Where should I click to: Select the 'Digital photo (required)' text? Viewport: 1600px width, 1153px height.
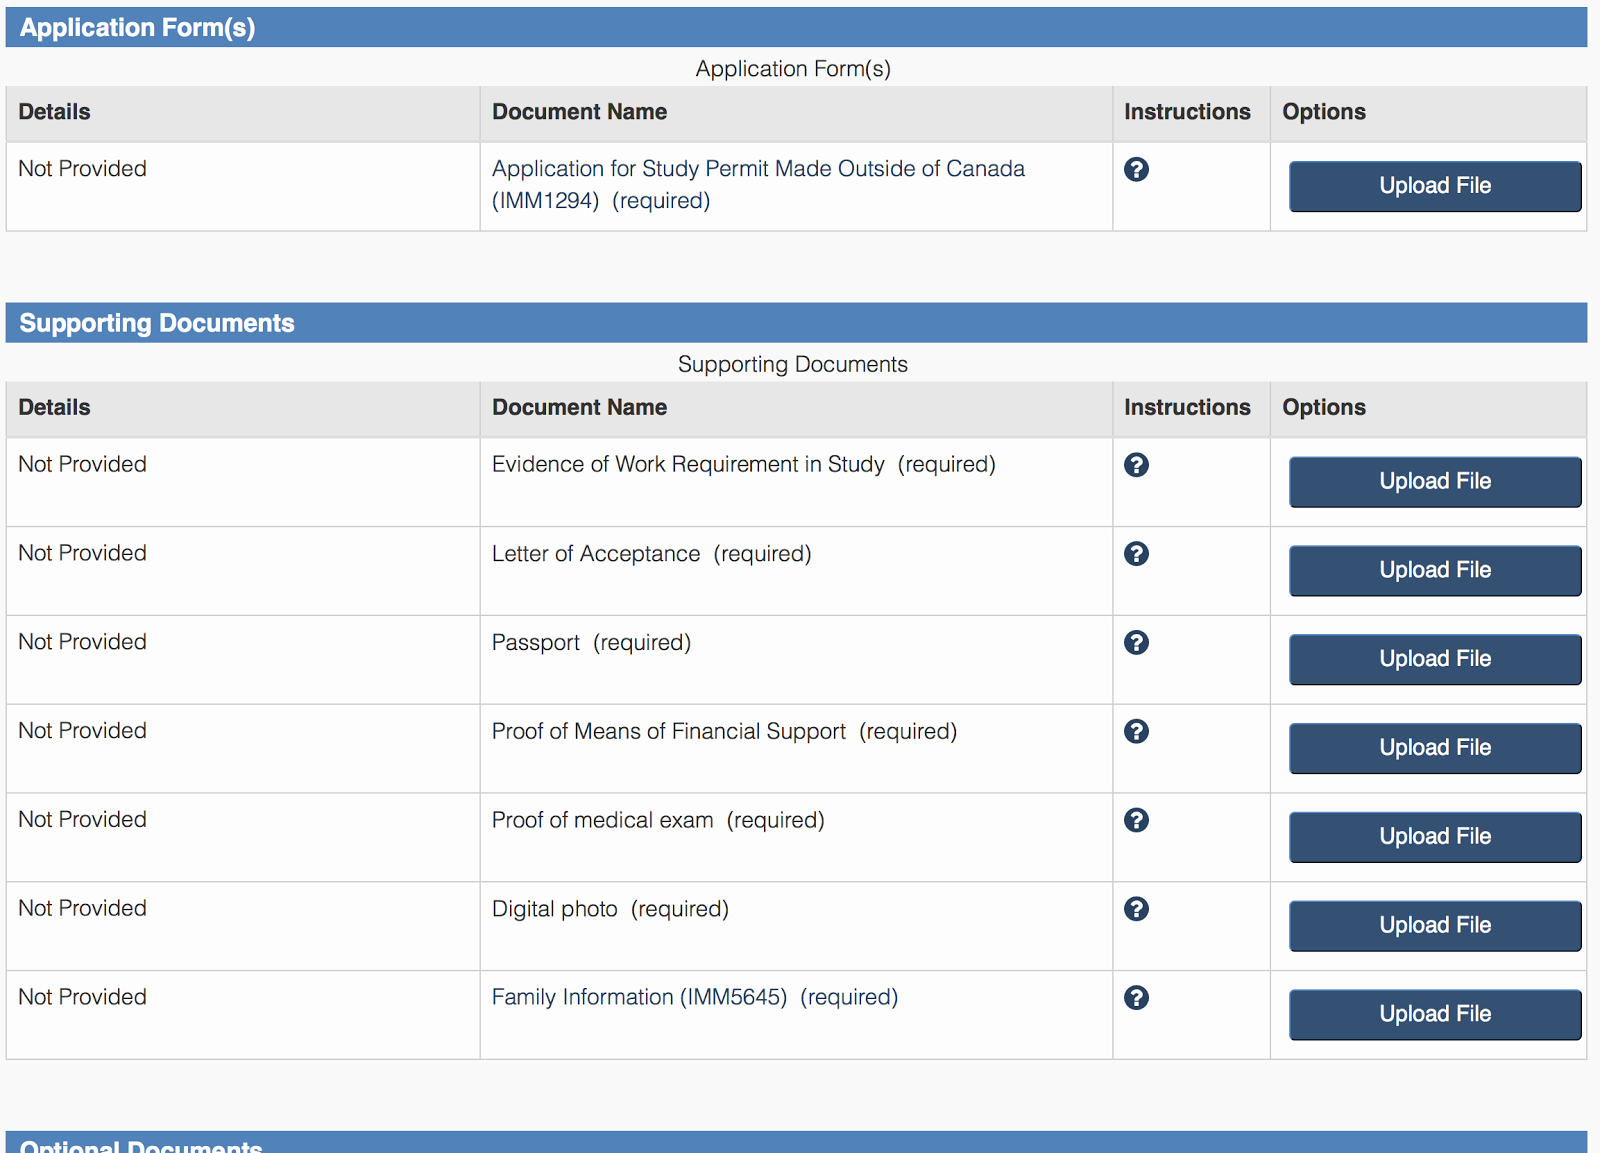(610, 909)
